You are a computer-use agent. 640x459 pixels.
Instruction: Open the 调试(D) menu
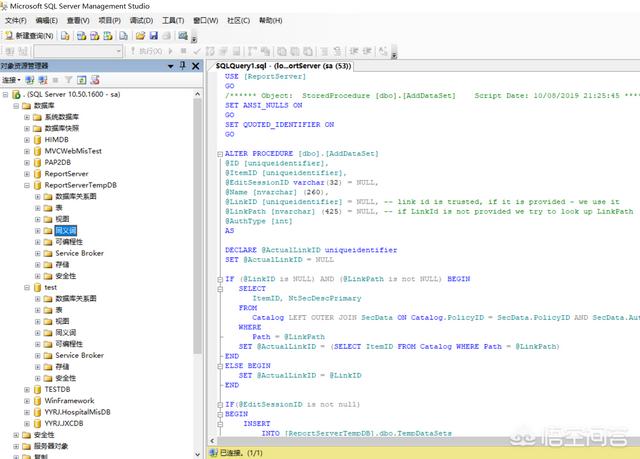(141, 20)
